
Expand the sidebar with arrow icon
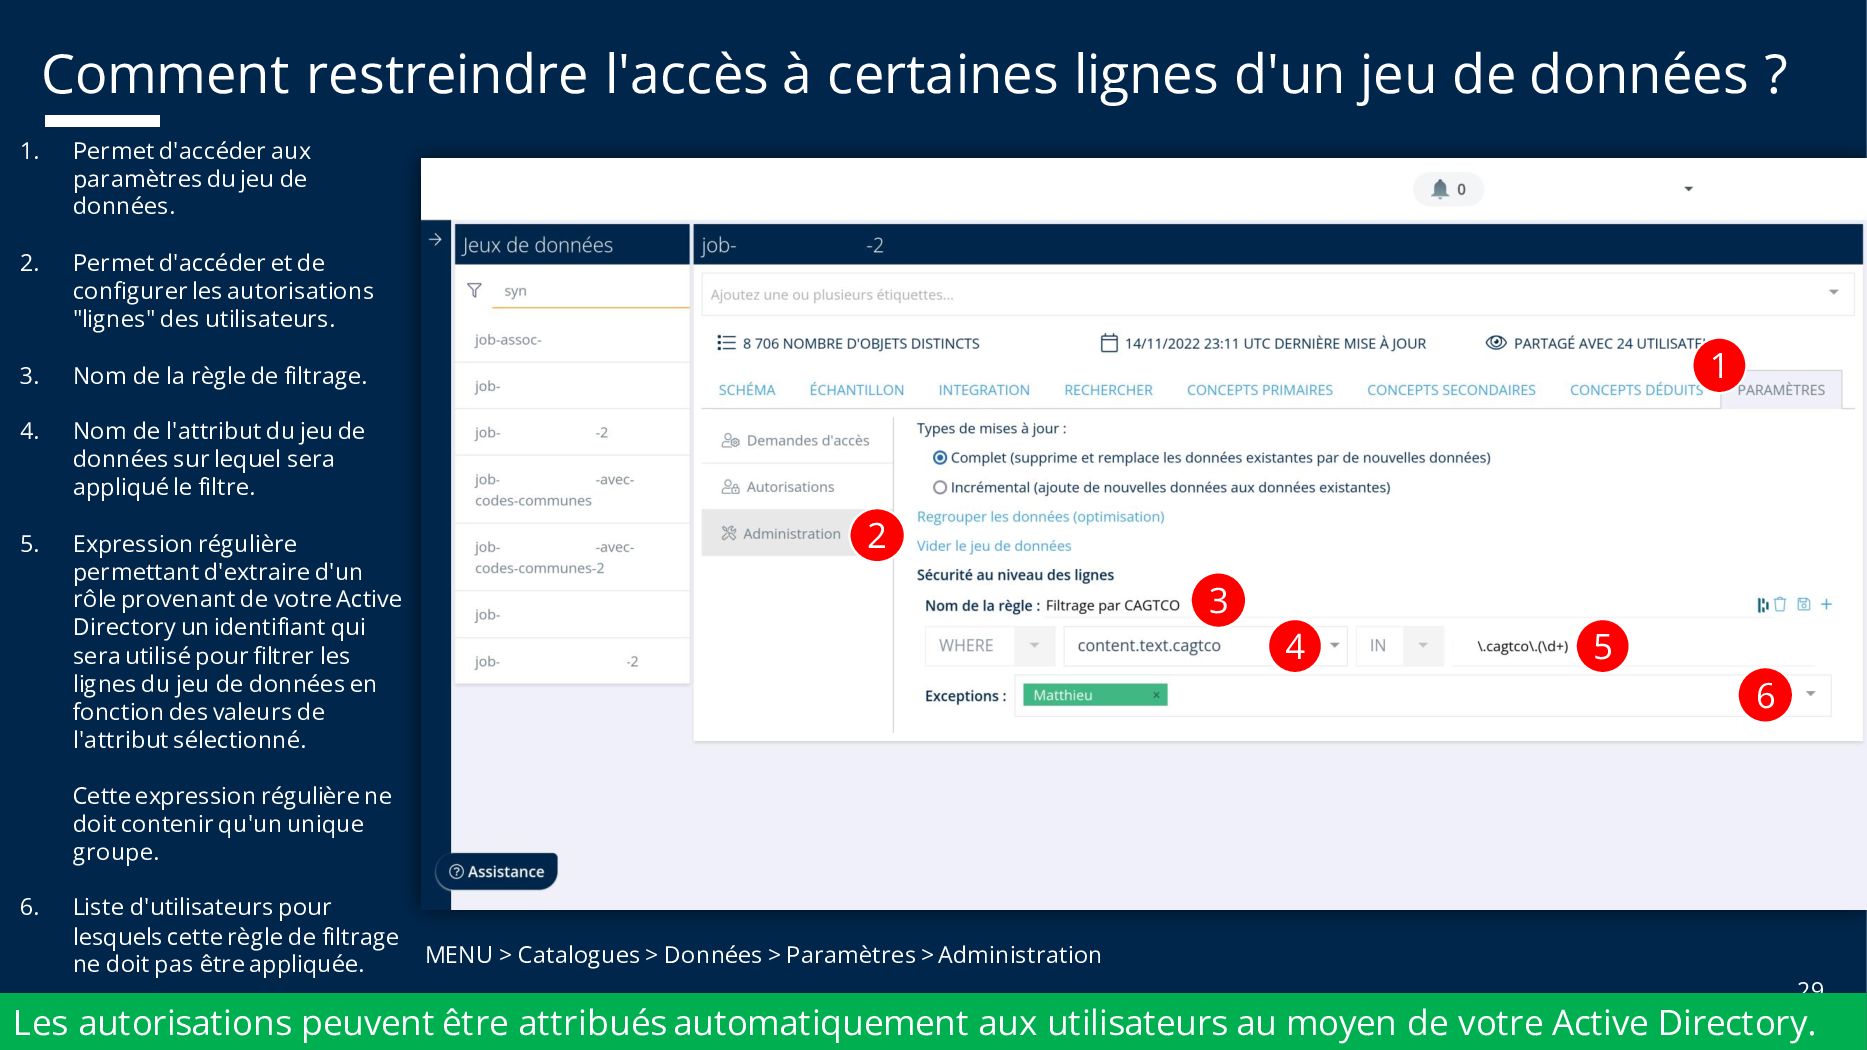pos(435,240)
